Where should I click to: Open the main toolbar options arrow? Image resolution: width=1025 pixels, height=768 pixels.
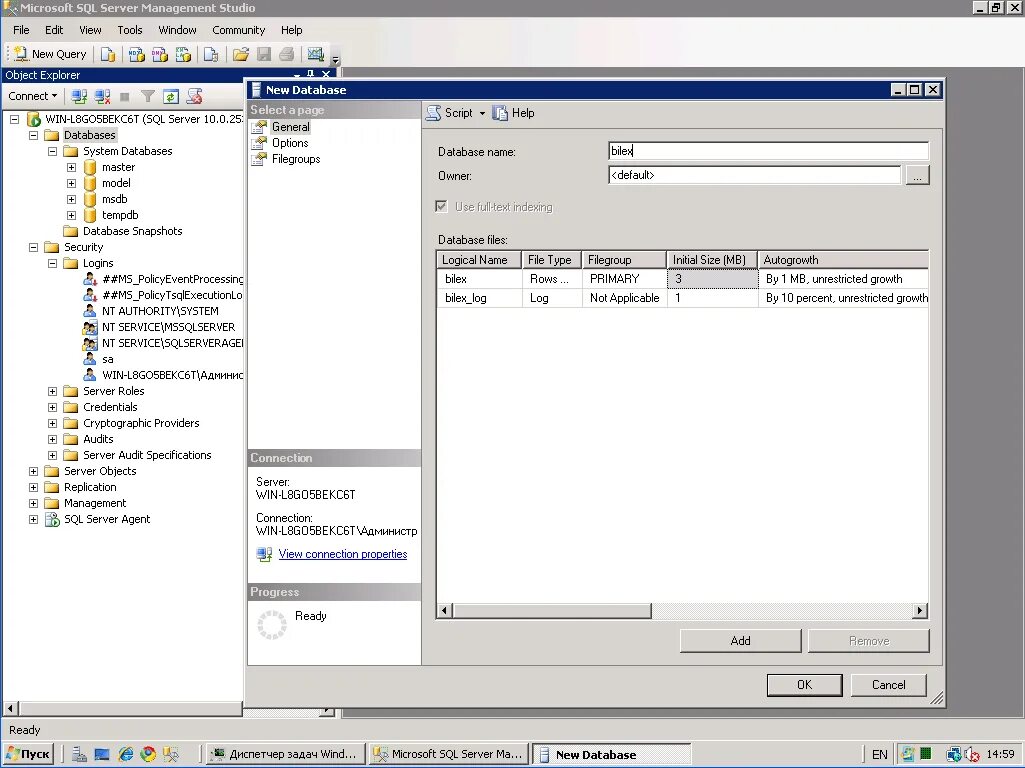pos(335,59)
